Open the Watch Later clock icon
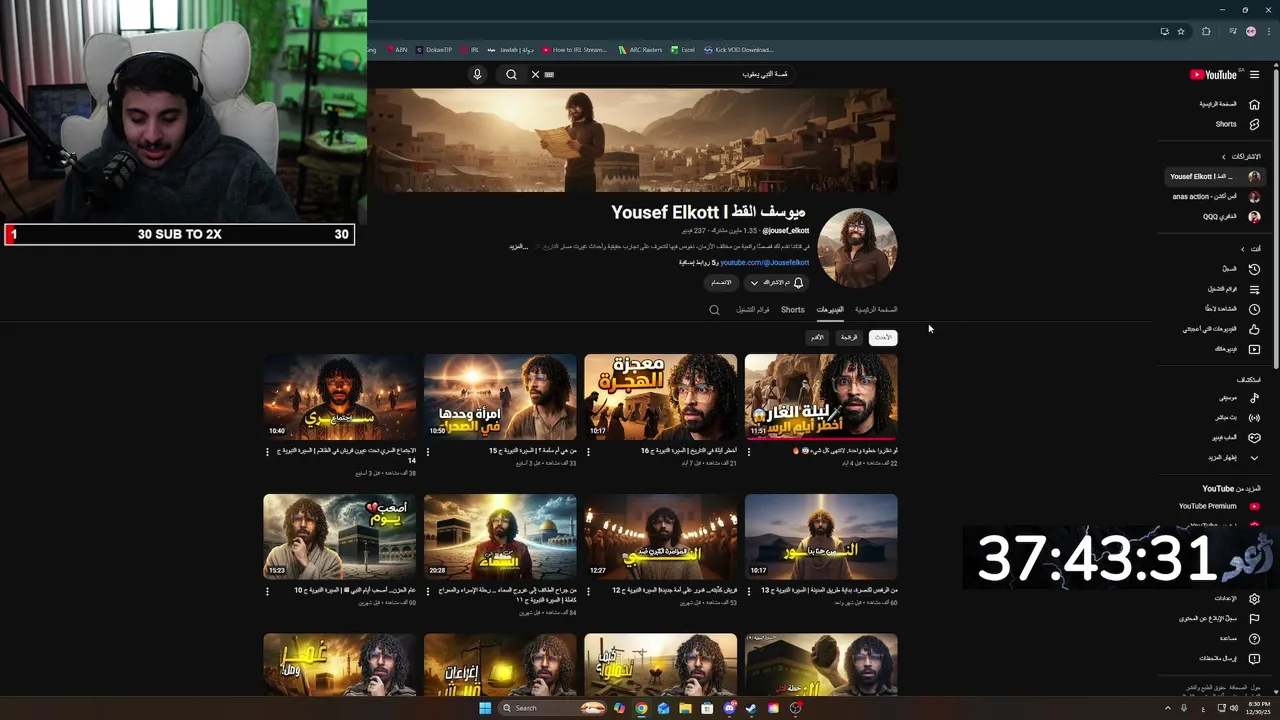The image size is (1280, 720). pyautogui.click(x=1254, y=309)
